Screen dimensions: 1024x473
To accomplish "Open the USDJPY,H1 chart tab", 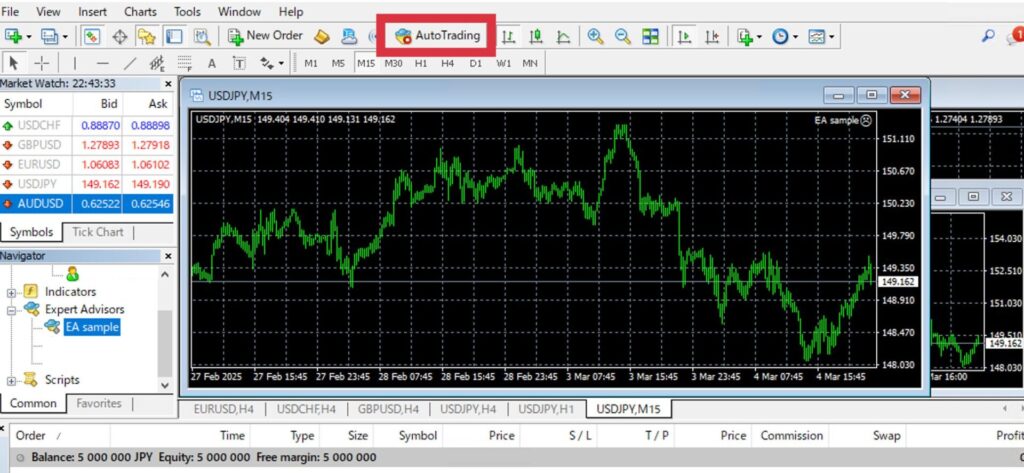I will click(546, 410).
